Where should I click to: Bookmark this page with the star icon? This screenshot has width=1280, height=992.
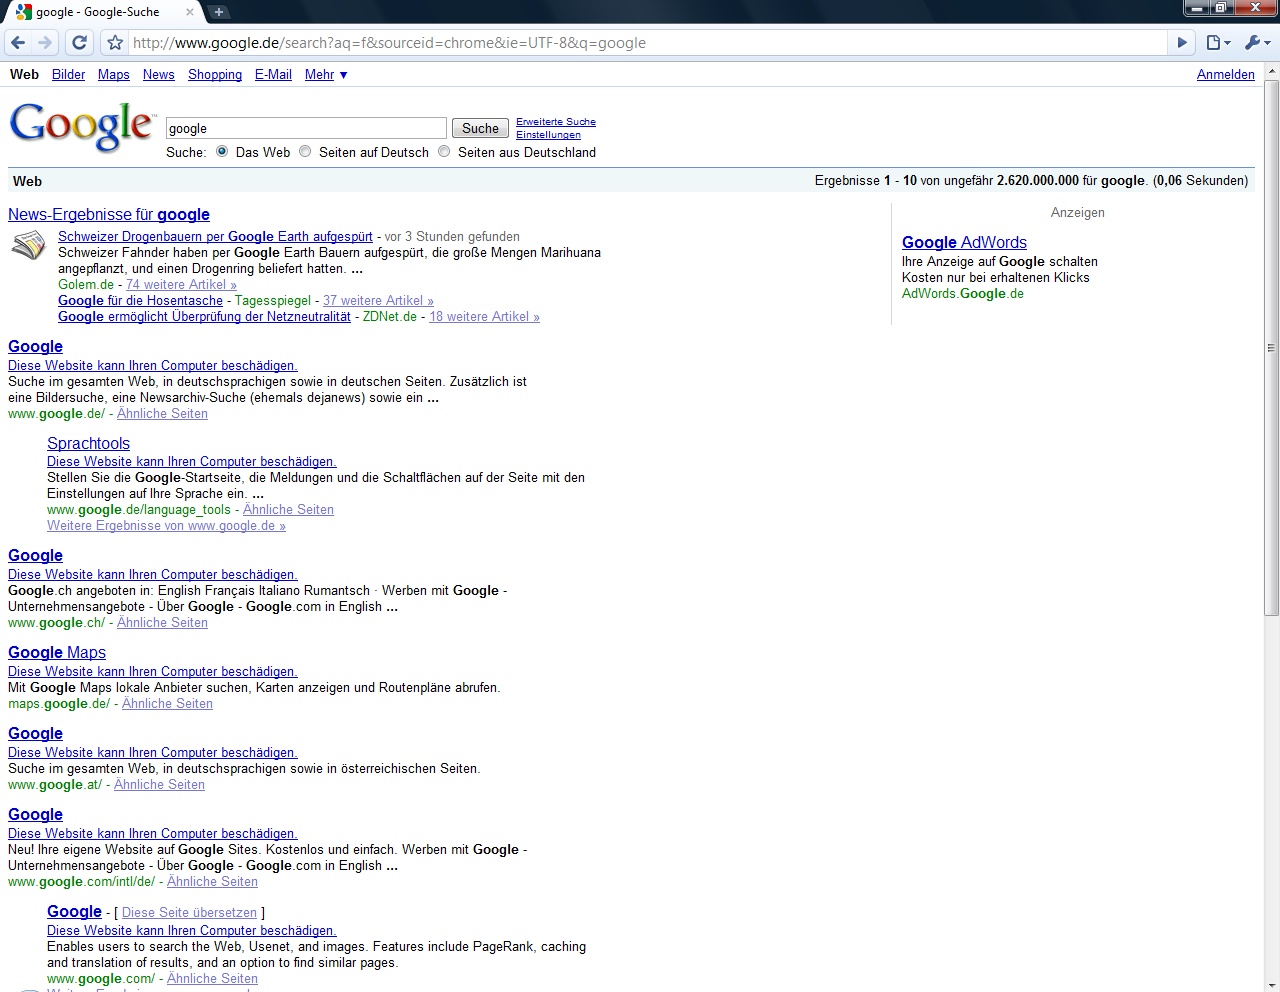point(115,43)
